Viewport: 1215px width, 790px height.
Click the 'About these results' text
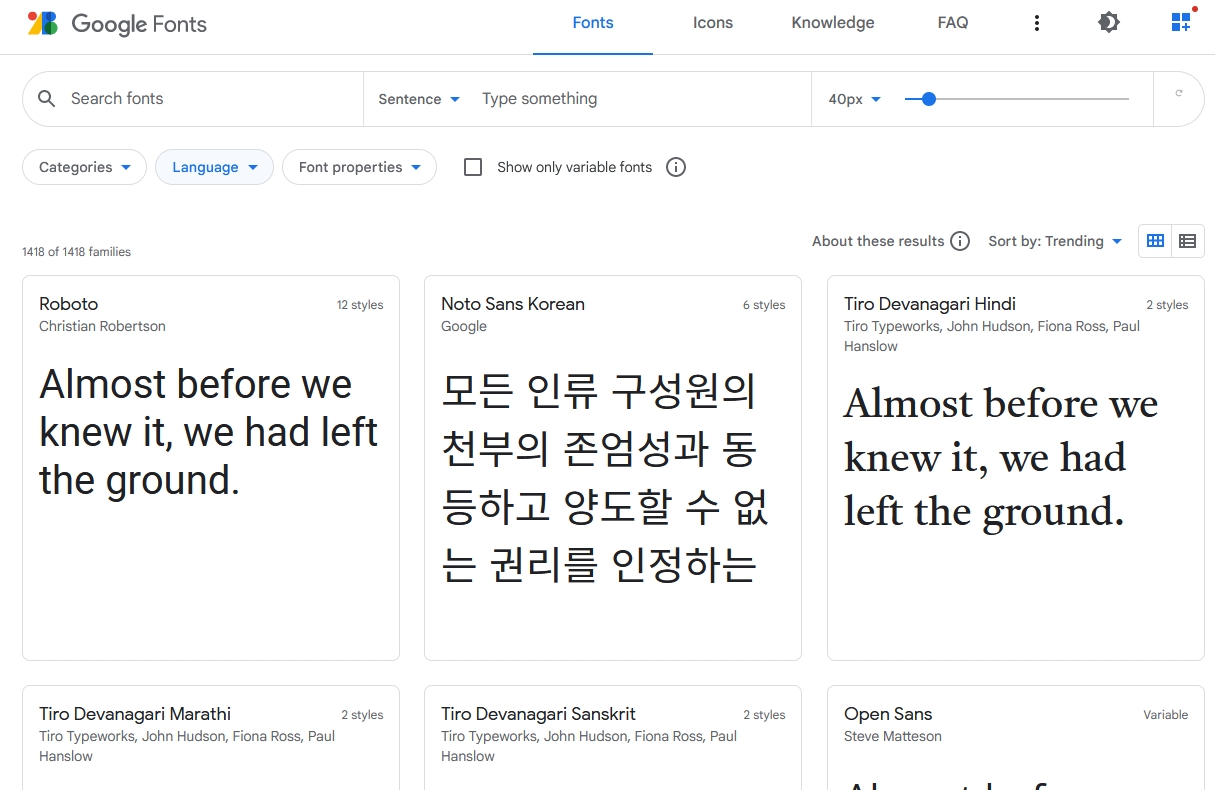point(878,241)
